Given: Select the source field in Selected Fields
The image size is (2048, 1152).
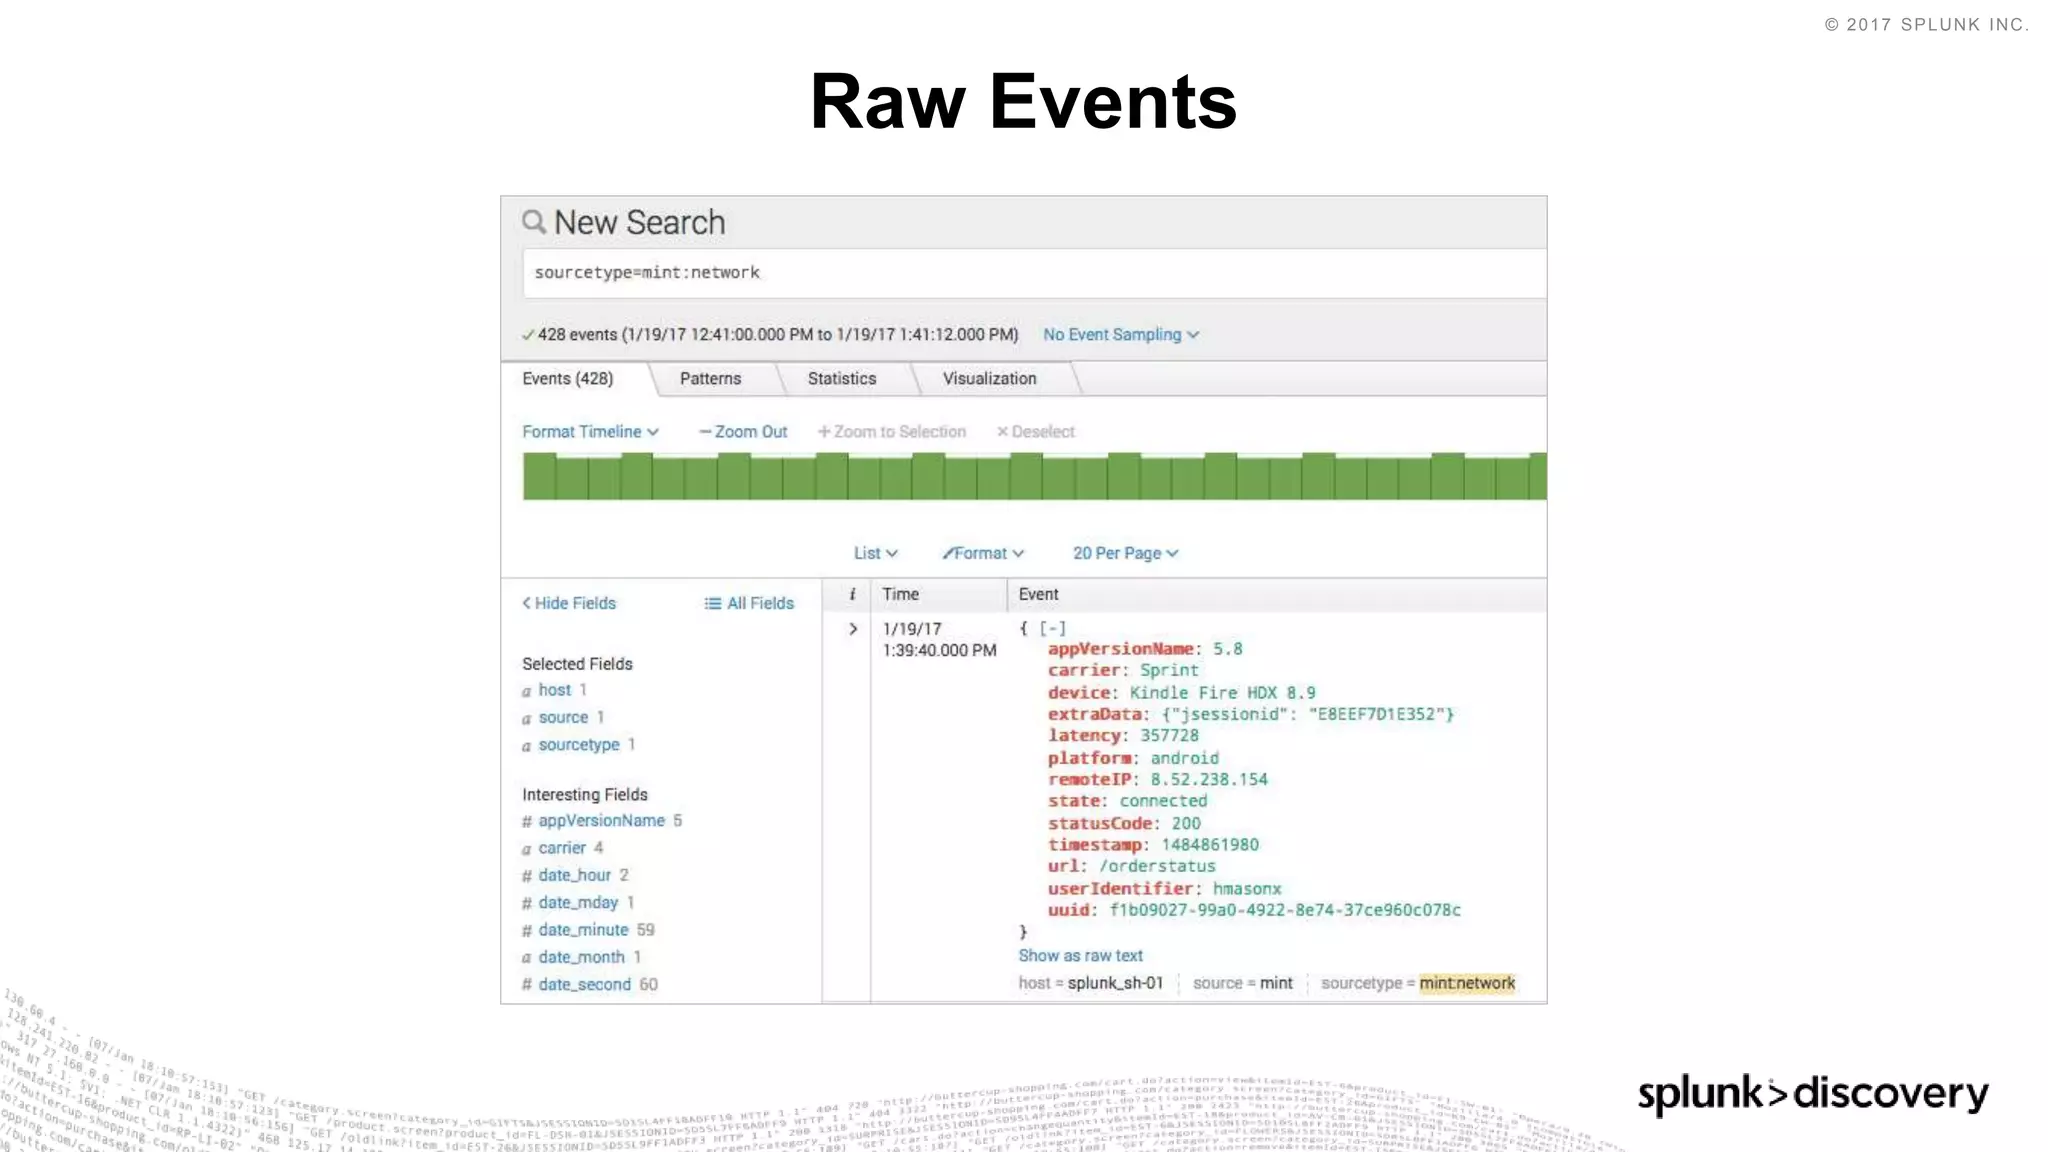Looking at the screenshot, I should (x=563, y=717).
